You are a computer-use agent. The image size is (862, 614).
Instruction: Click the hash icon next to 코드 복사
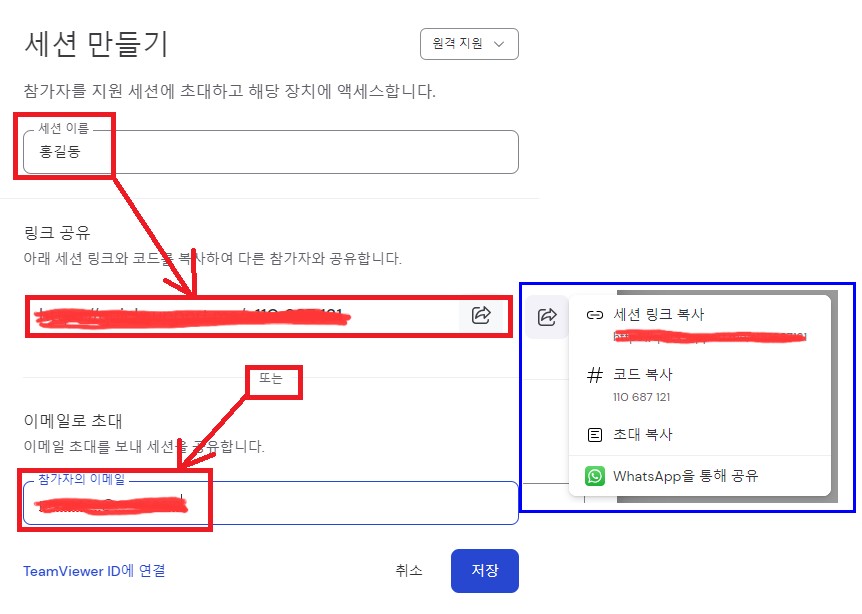pos(594,376)
